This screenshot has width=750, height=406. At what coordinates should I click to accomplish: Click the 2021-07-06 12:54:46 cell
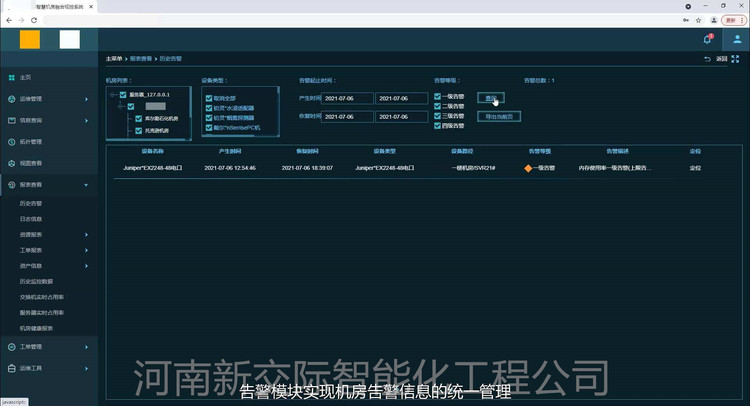tap(230, 168)
